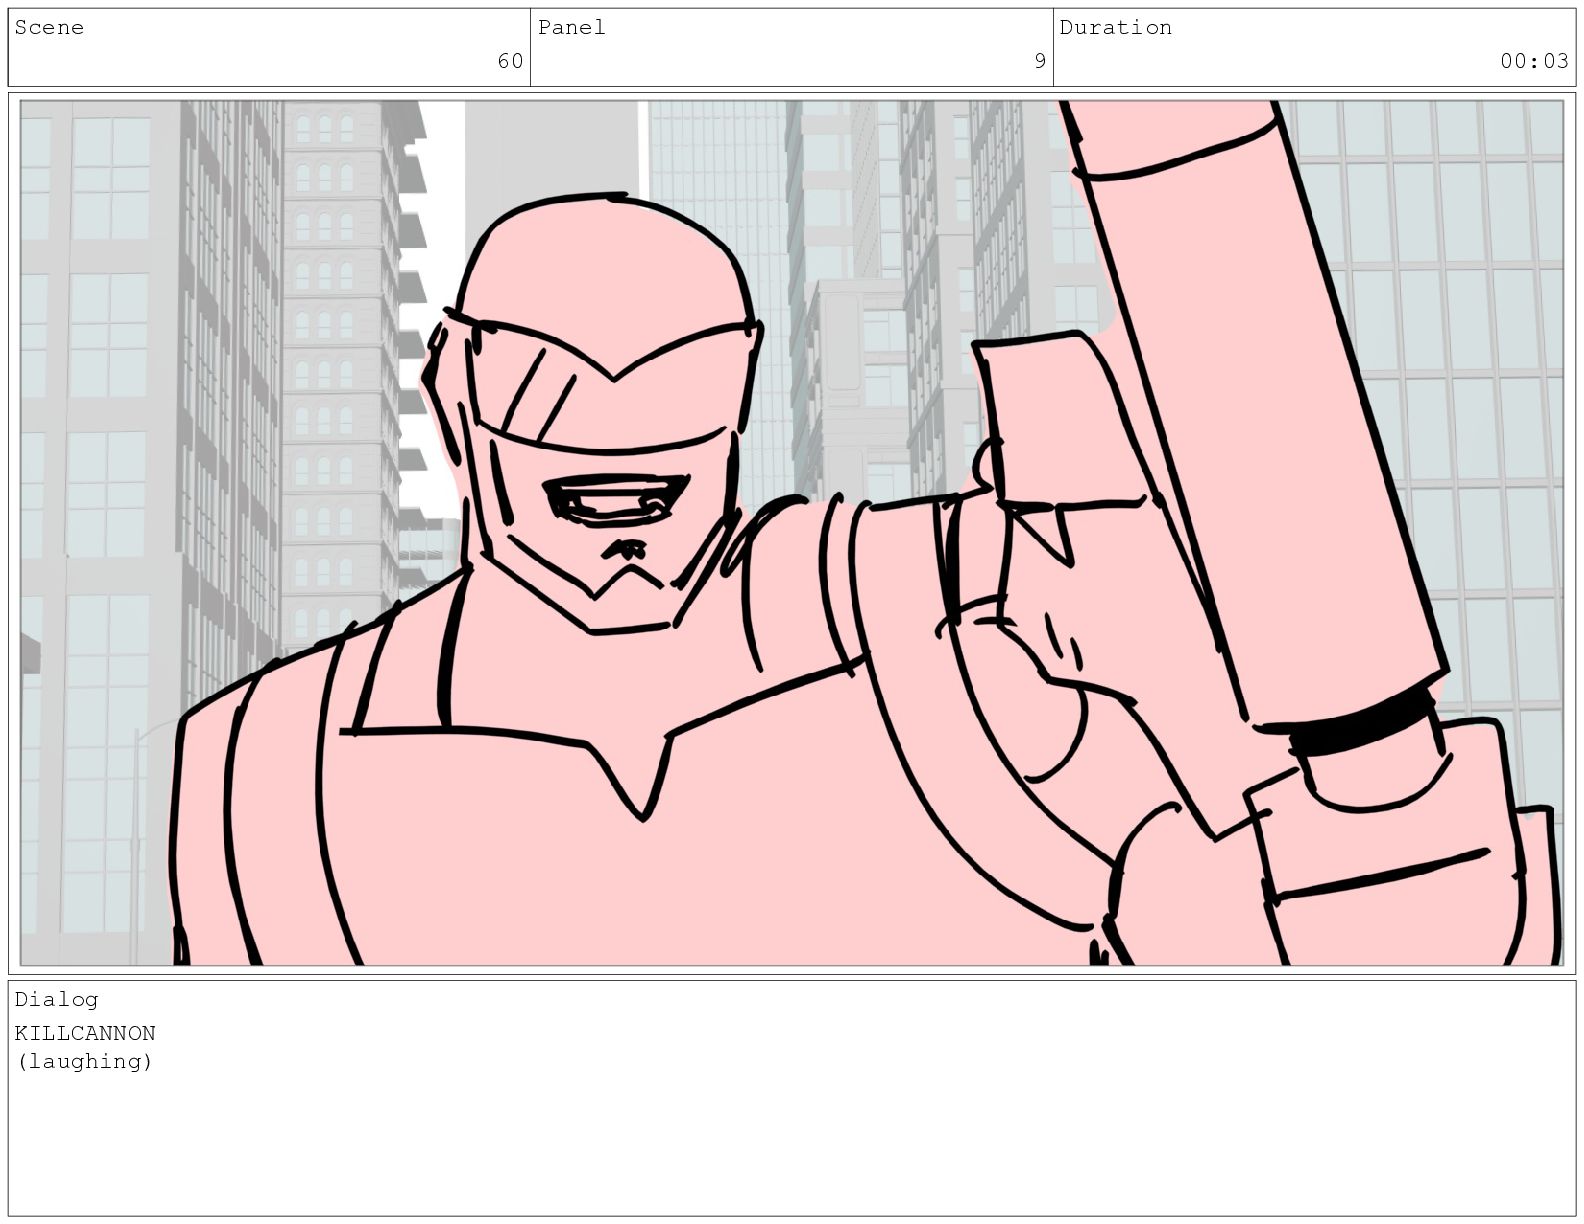The width and height of the screenshot is (1584, 1224).
Task: Select the scene number 60
Action: pyautogui.click(x=510, y=62)
